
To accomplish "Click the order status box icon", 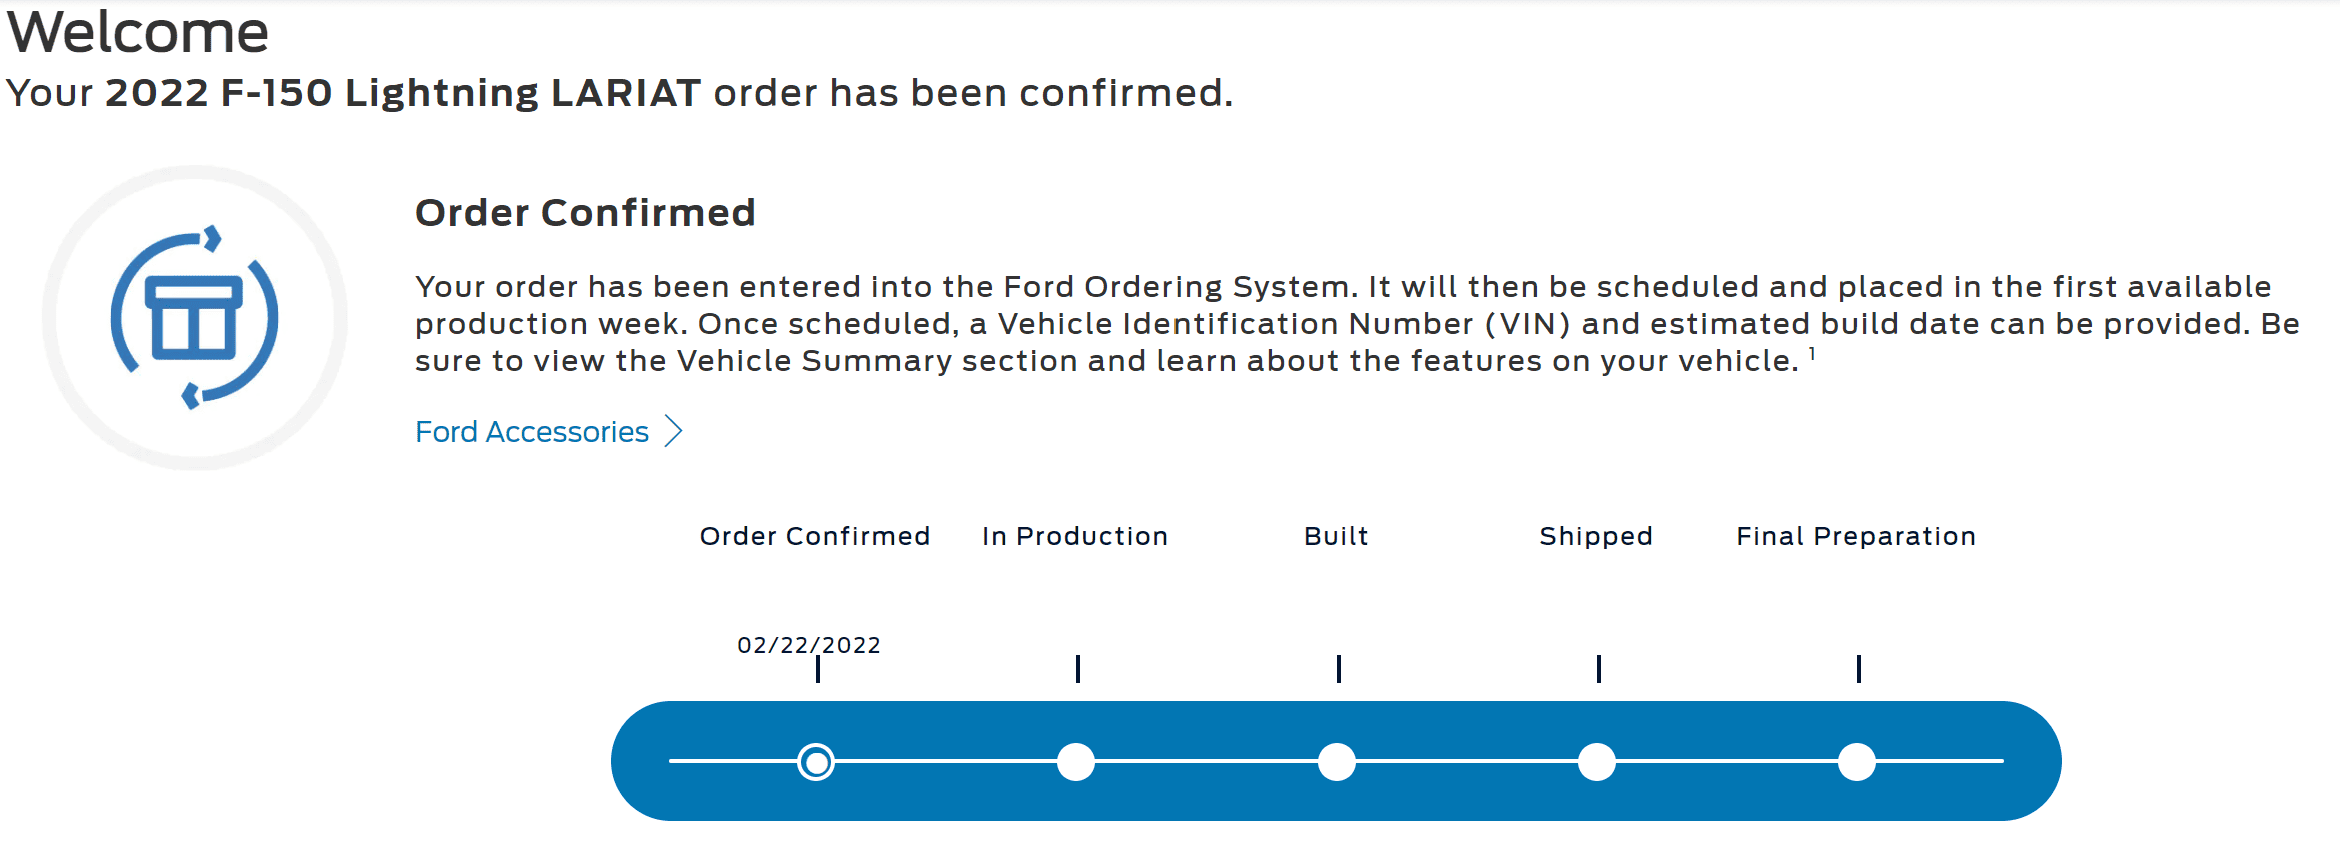I will pyautogui.click(x=195, y=318).
